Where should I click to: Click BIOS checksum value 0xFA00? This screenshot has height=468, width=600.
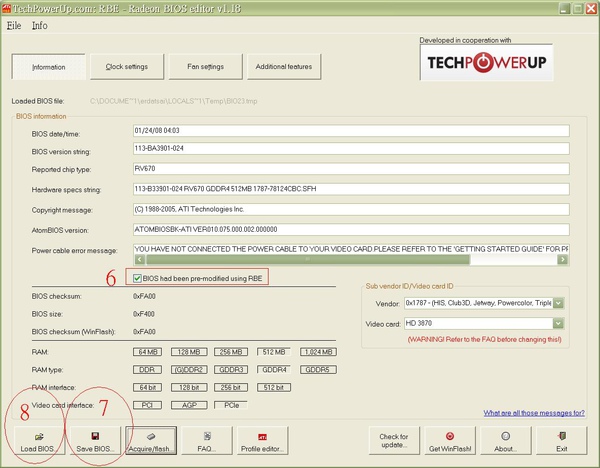coord(144,296)
